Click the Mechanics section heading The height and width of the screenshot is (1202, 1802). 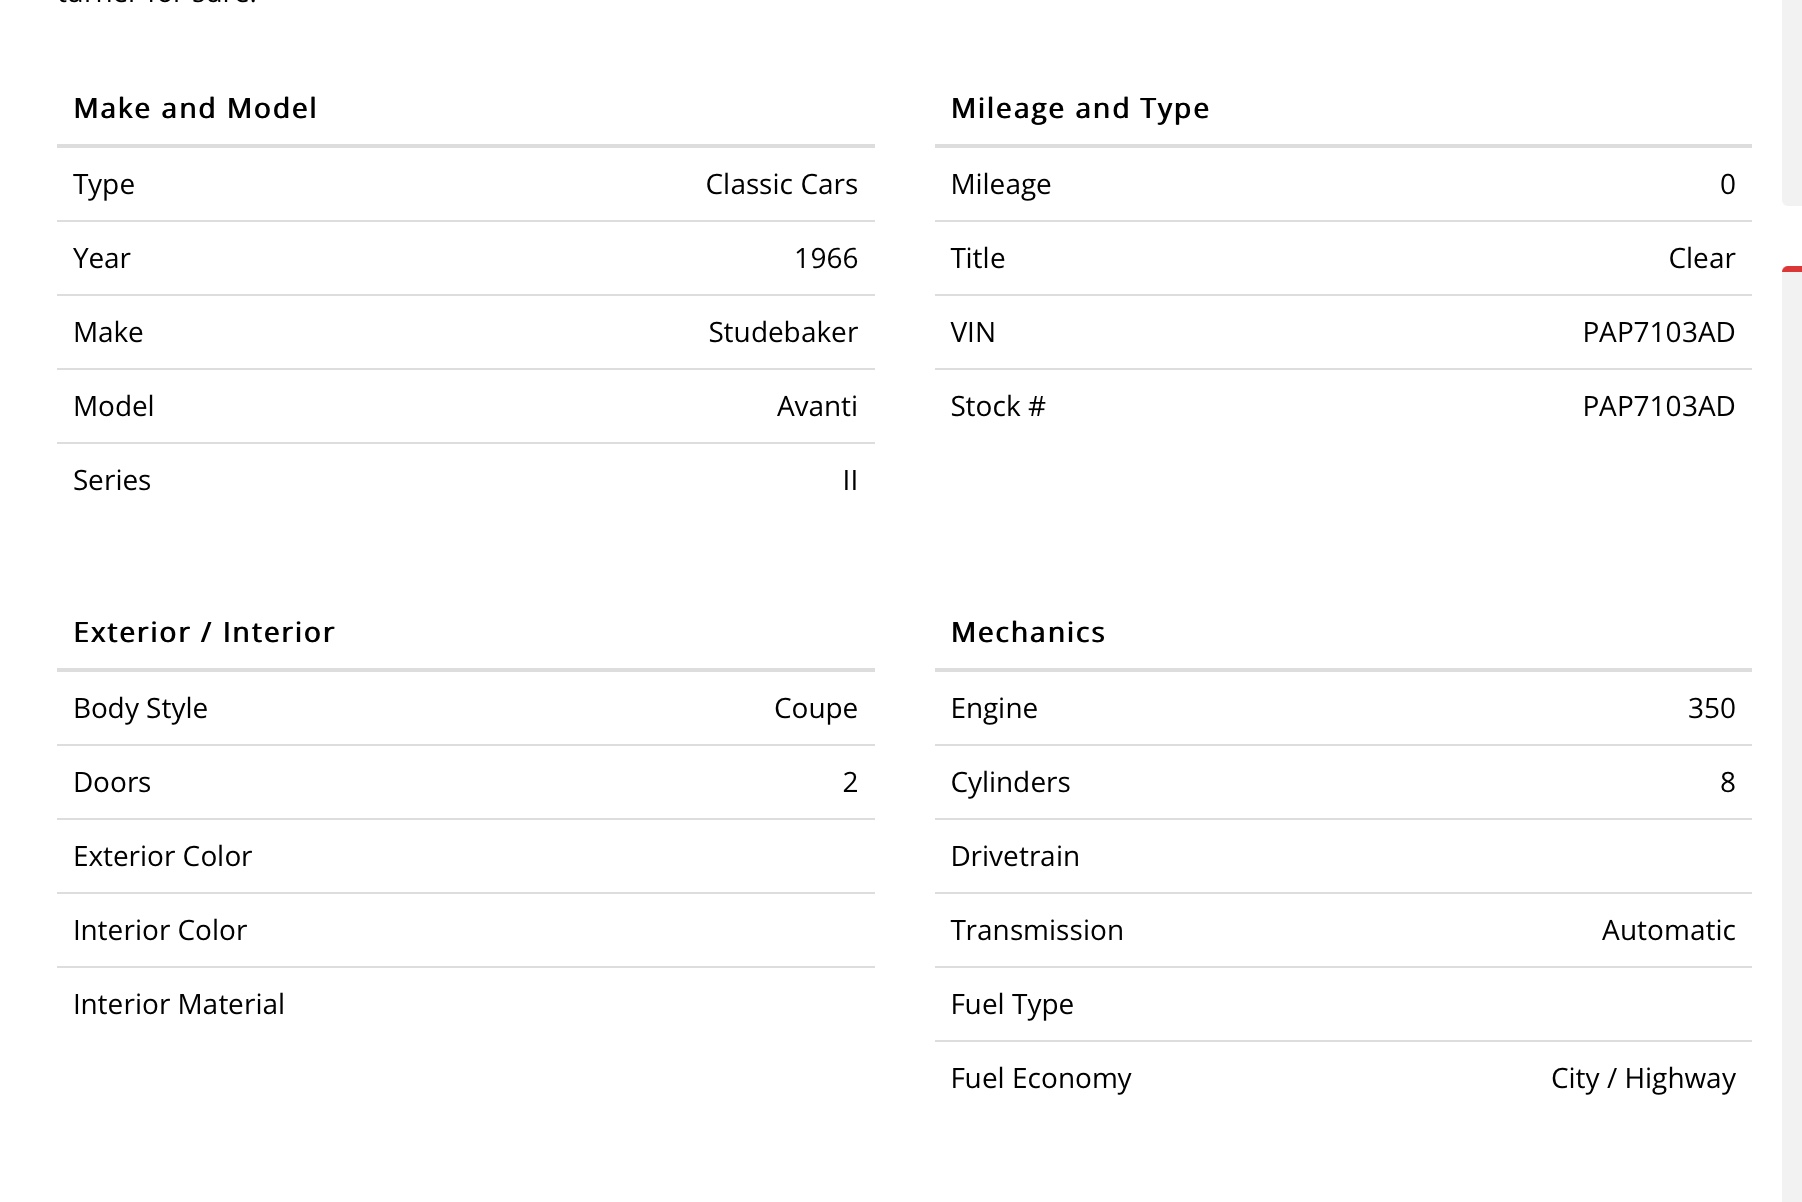[x=1028, y=632]
